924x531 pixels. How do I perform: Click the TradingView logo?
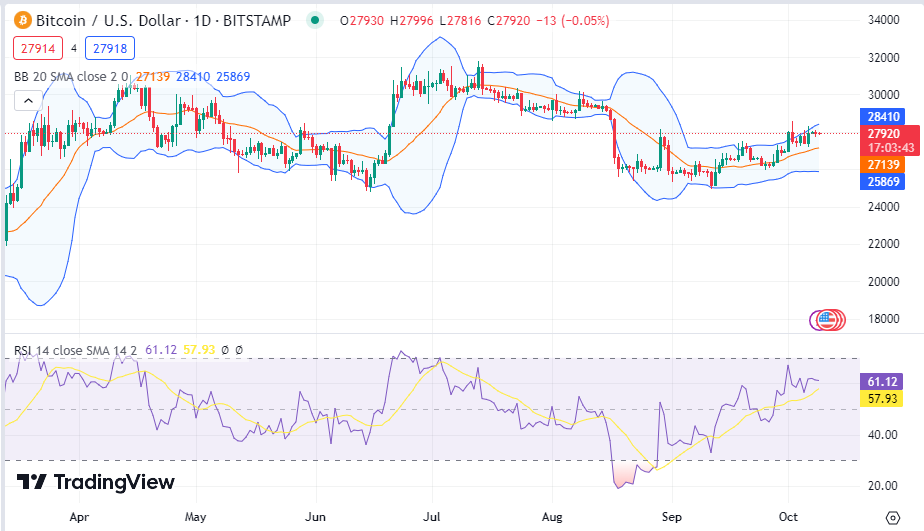coord(95,482)
